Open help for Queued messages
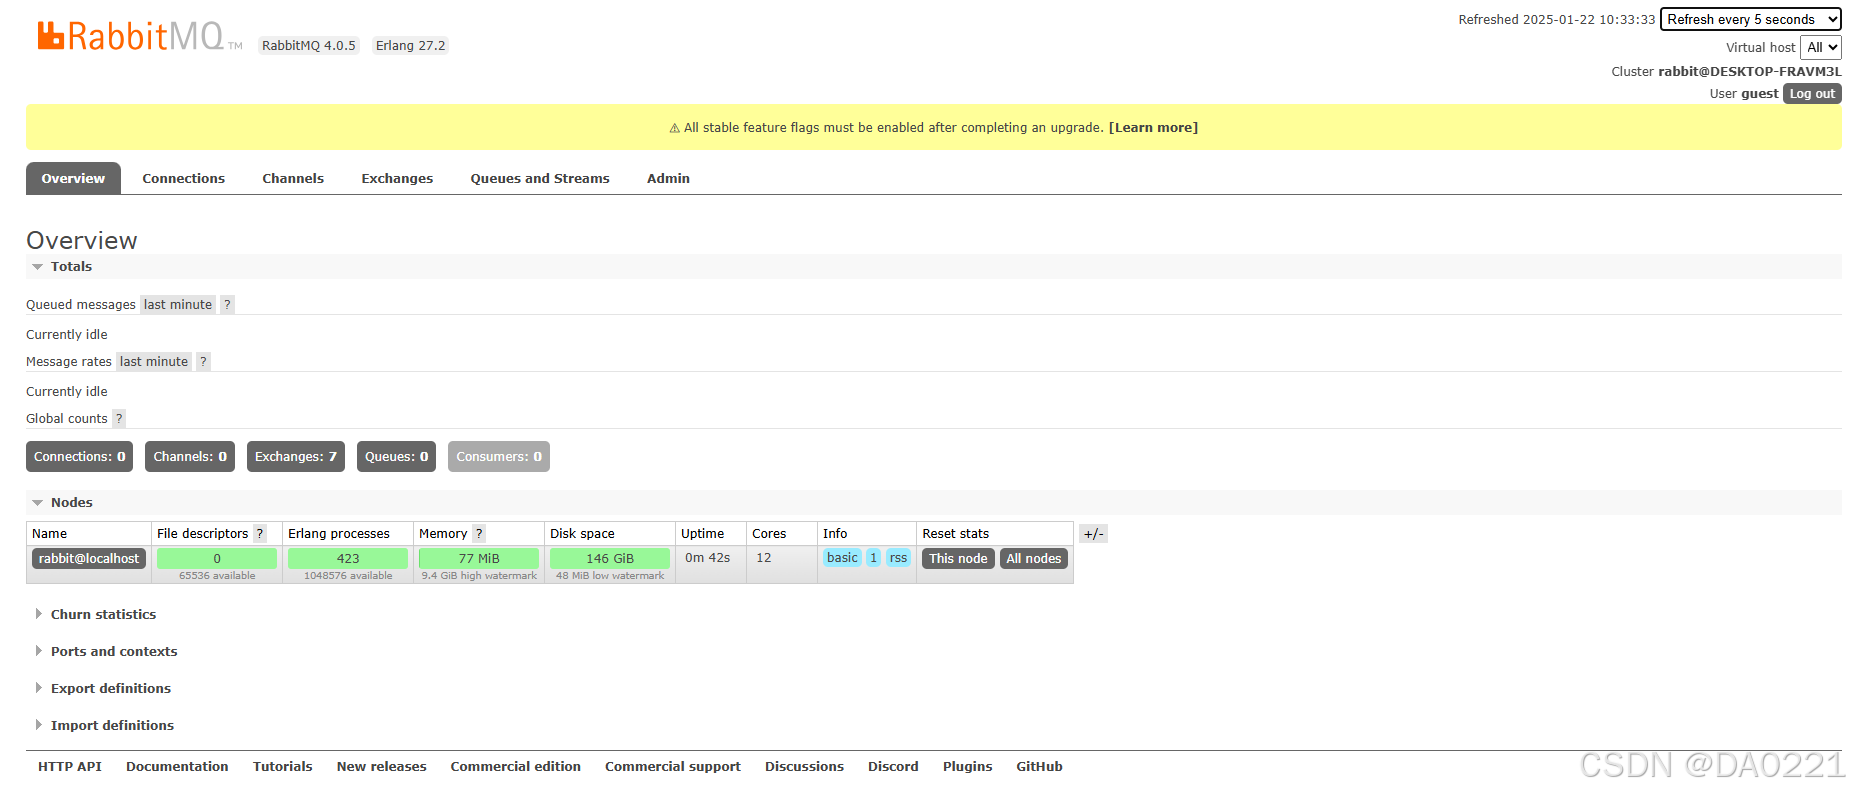This screenshot has height=797, width=1850. [x=227, y=305]
